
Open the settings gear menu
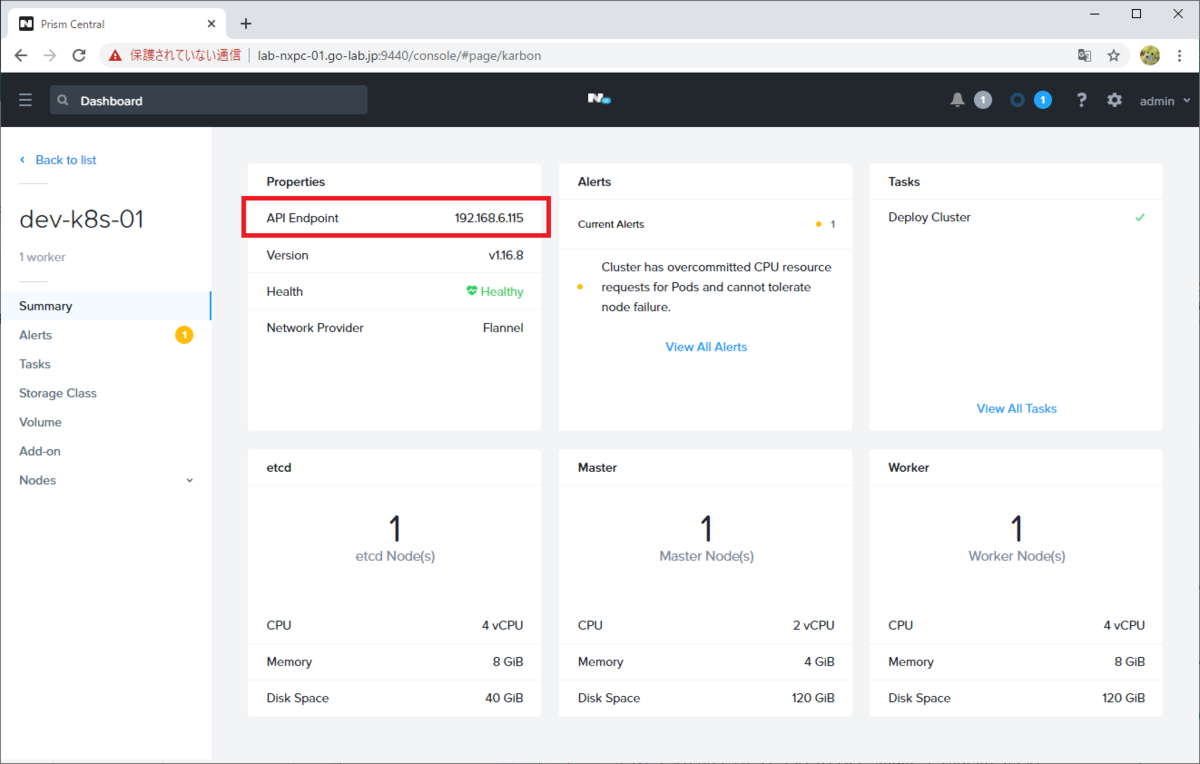click(1115, 100)
